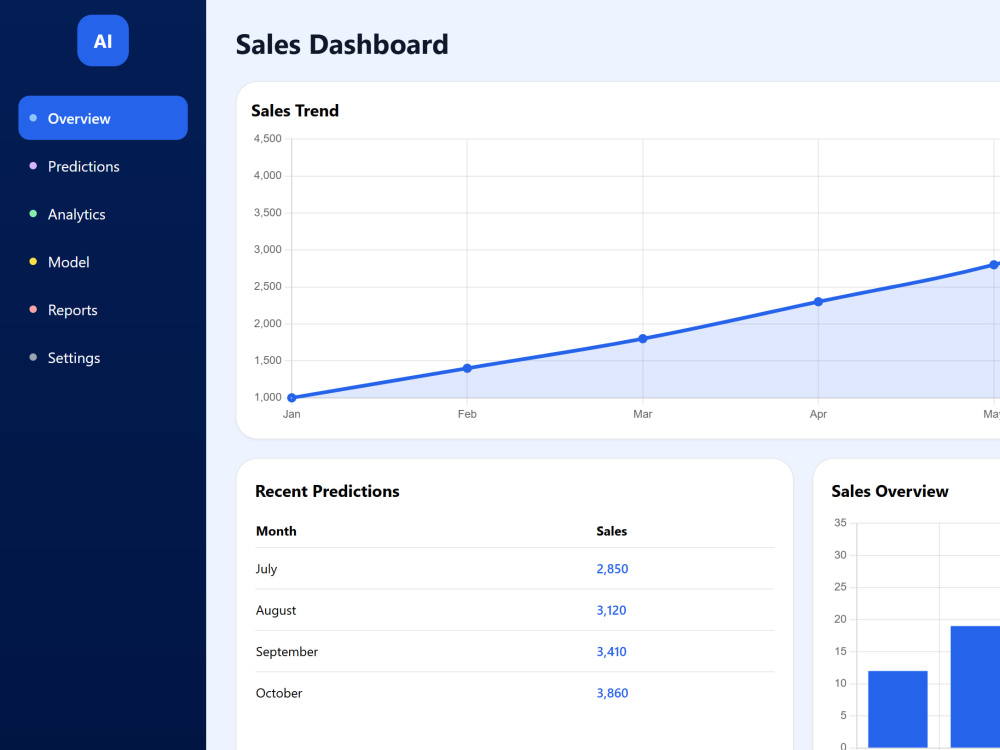Select the August row label

pos(276,610)
